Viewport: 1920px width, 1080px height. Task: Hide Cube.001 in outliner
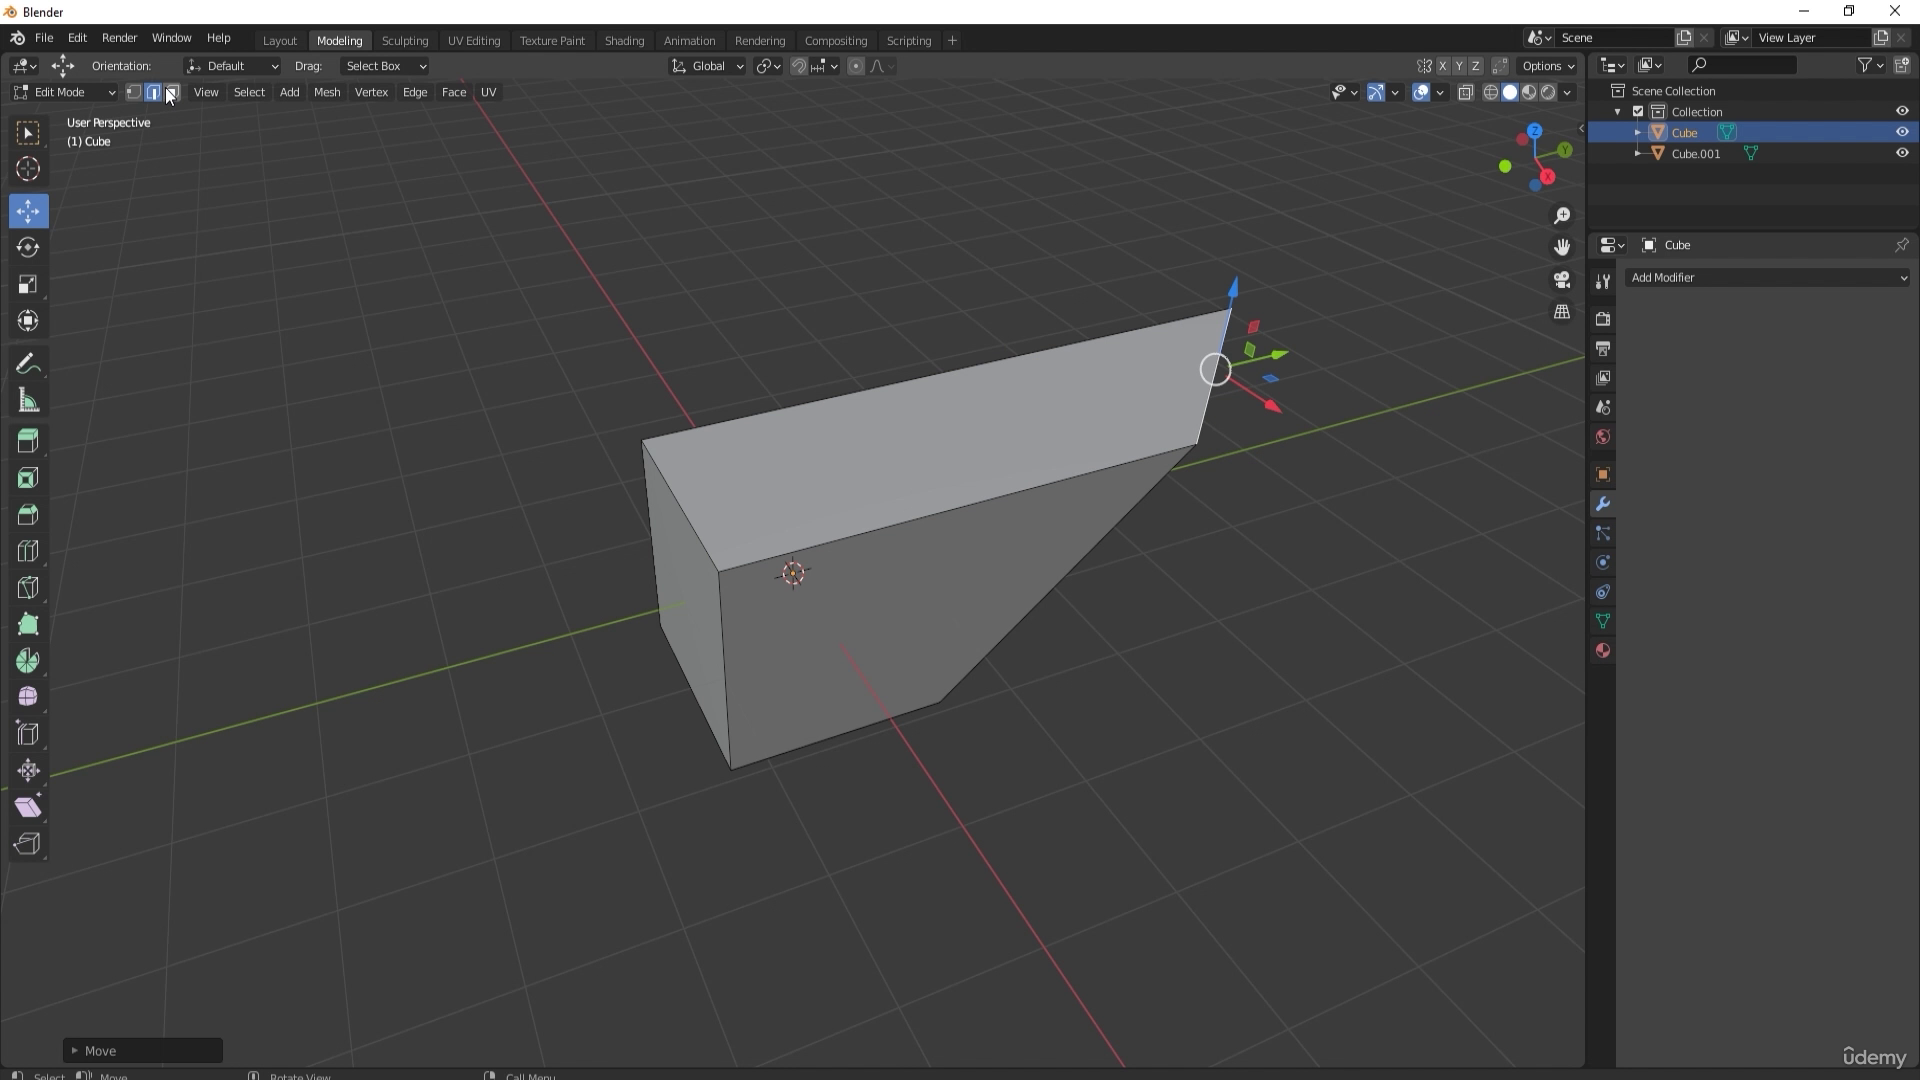click(1902, 153)
